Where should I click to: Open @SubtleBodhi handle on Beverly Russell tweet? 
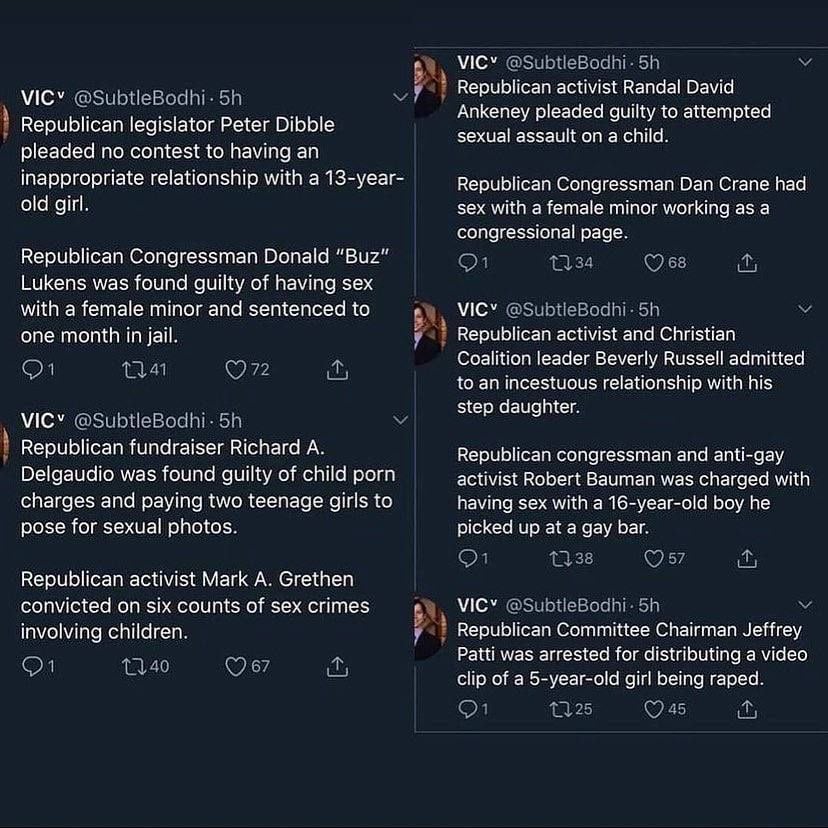[x=567, y=310]
